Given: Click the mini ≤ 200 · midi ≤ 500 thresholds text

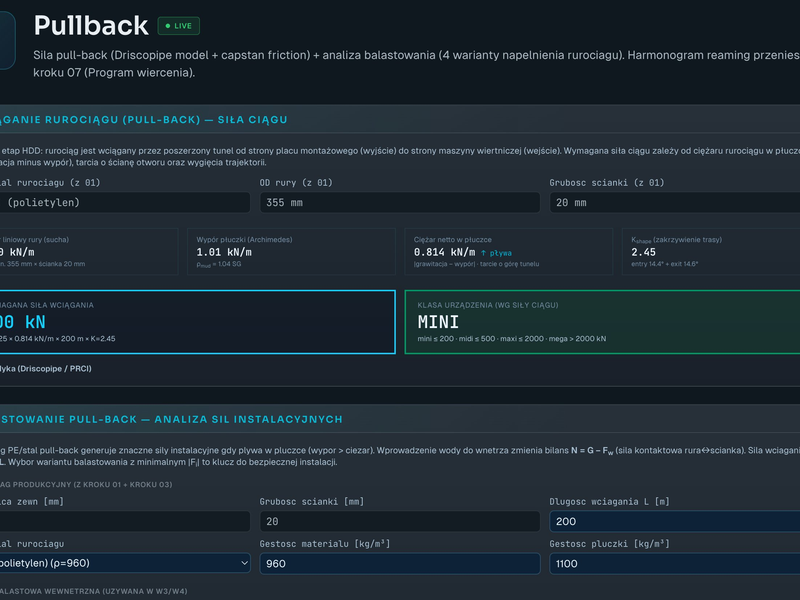Looking at the screenshot, I should (512, 339).
